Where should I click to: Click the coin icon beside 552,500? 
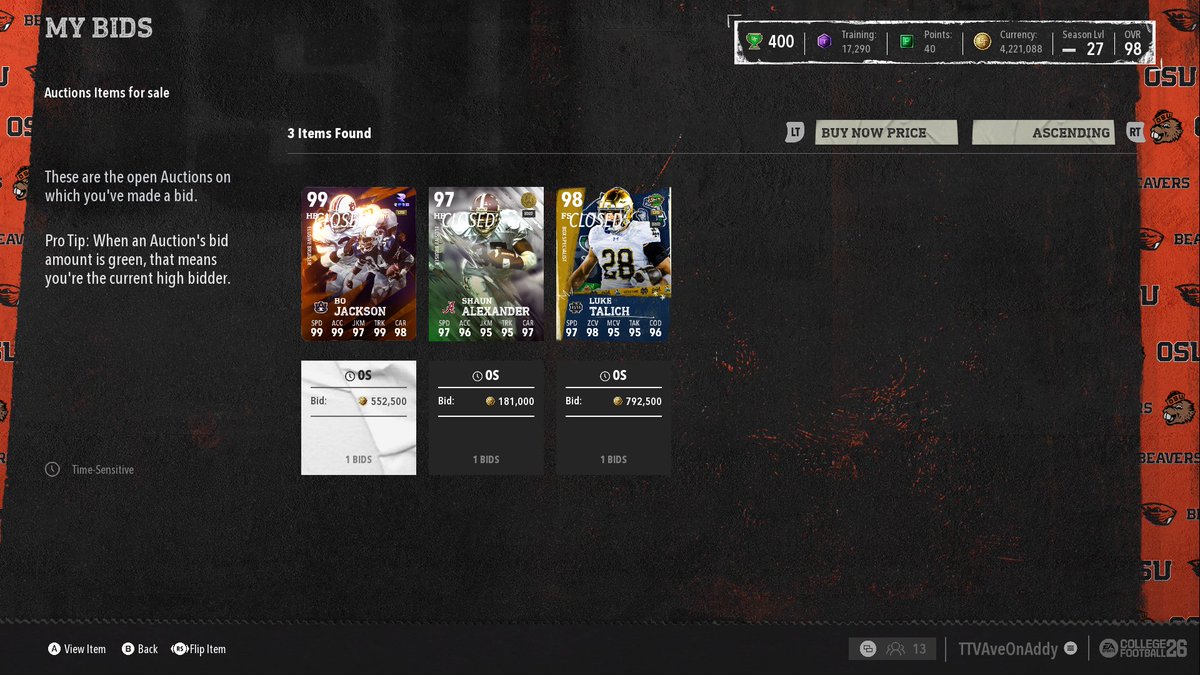click(362, 401)
